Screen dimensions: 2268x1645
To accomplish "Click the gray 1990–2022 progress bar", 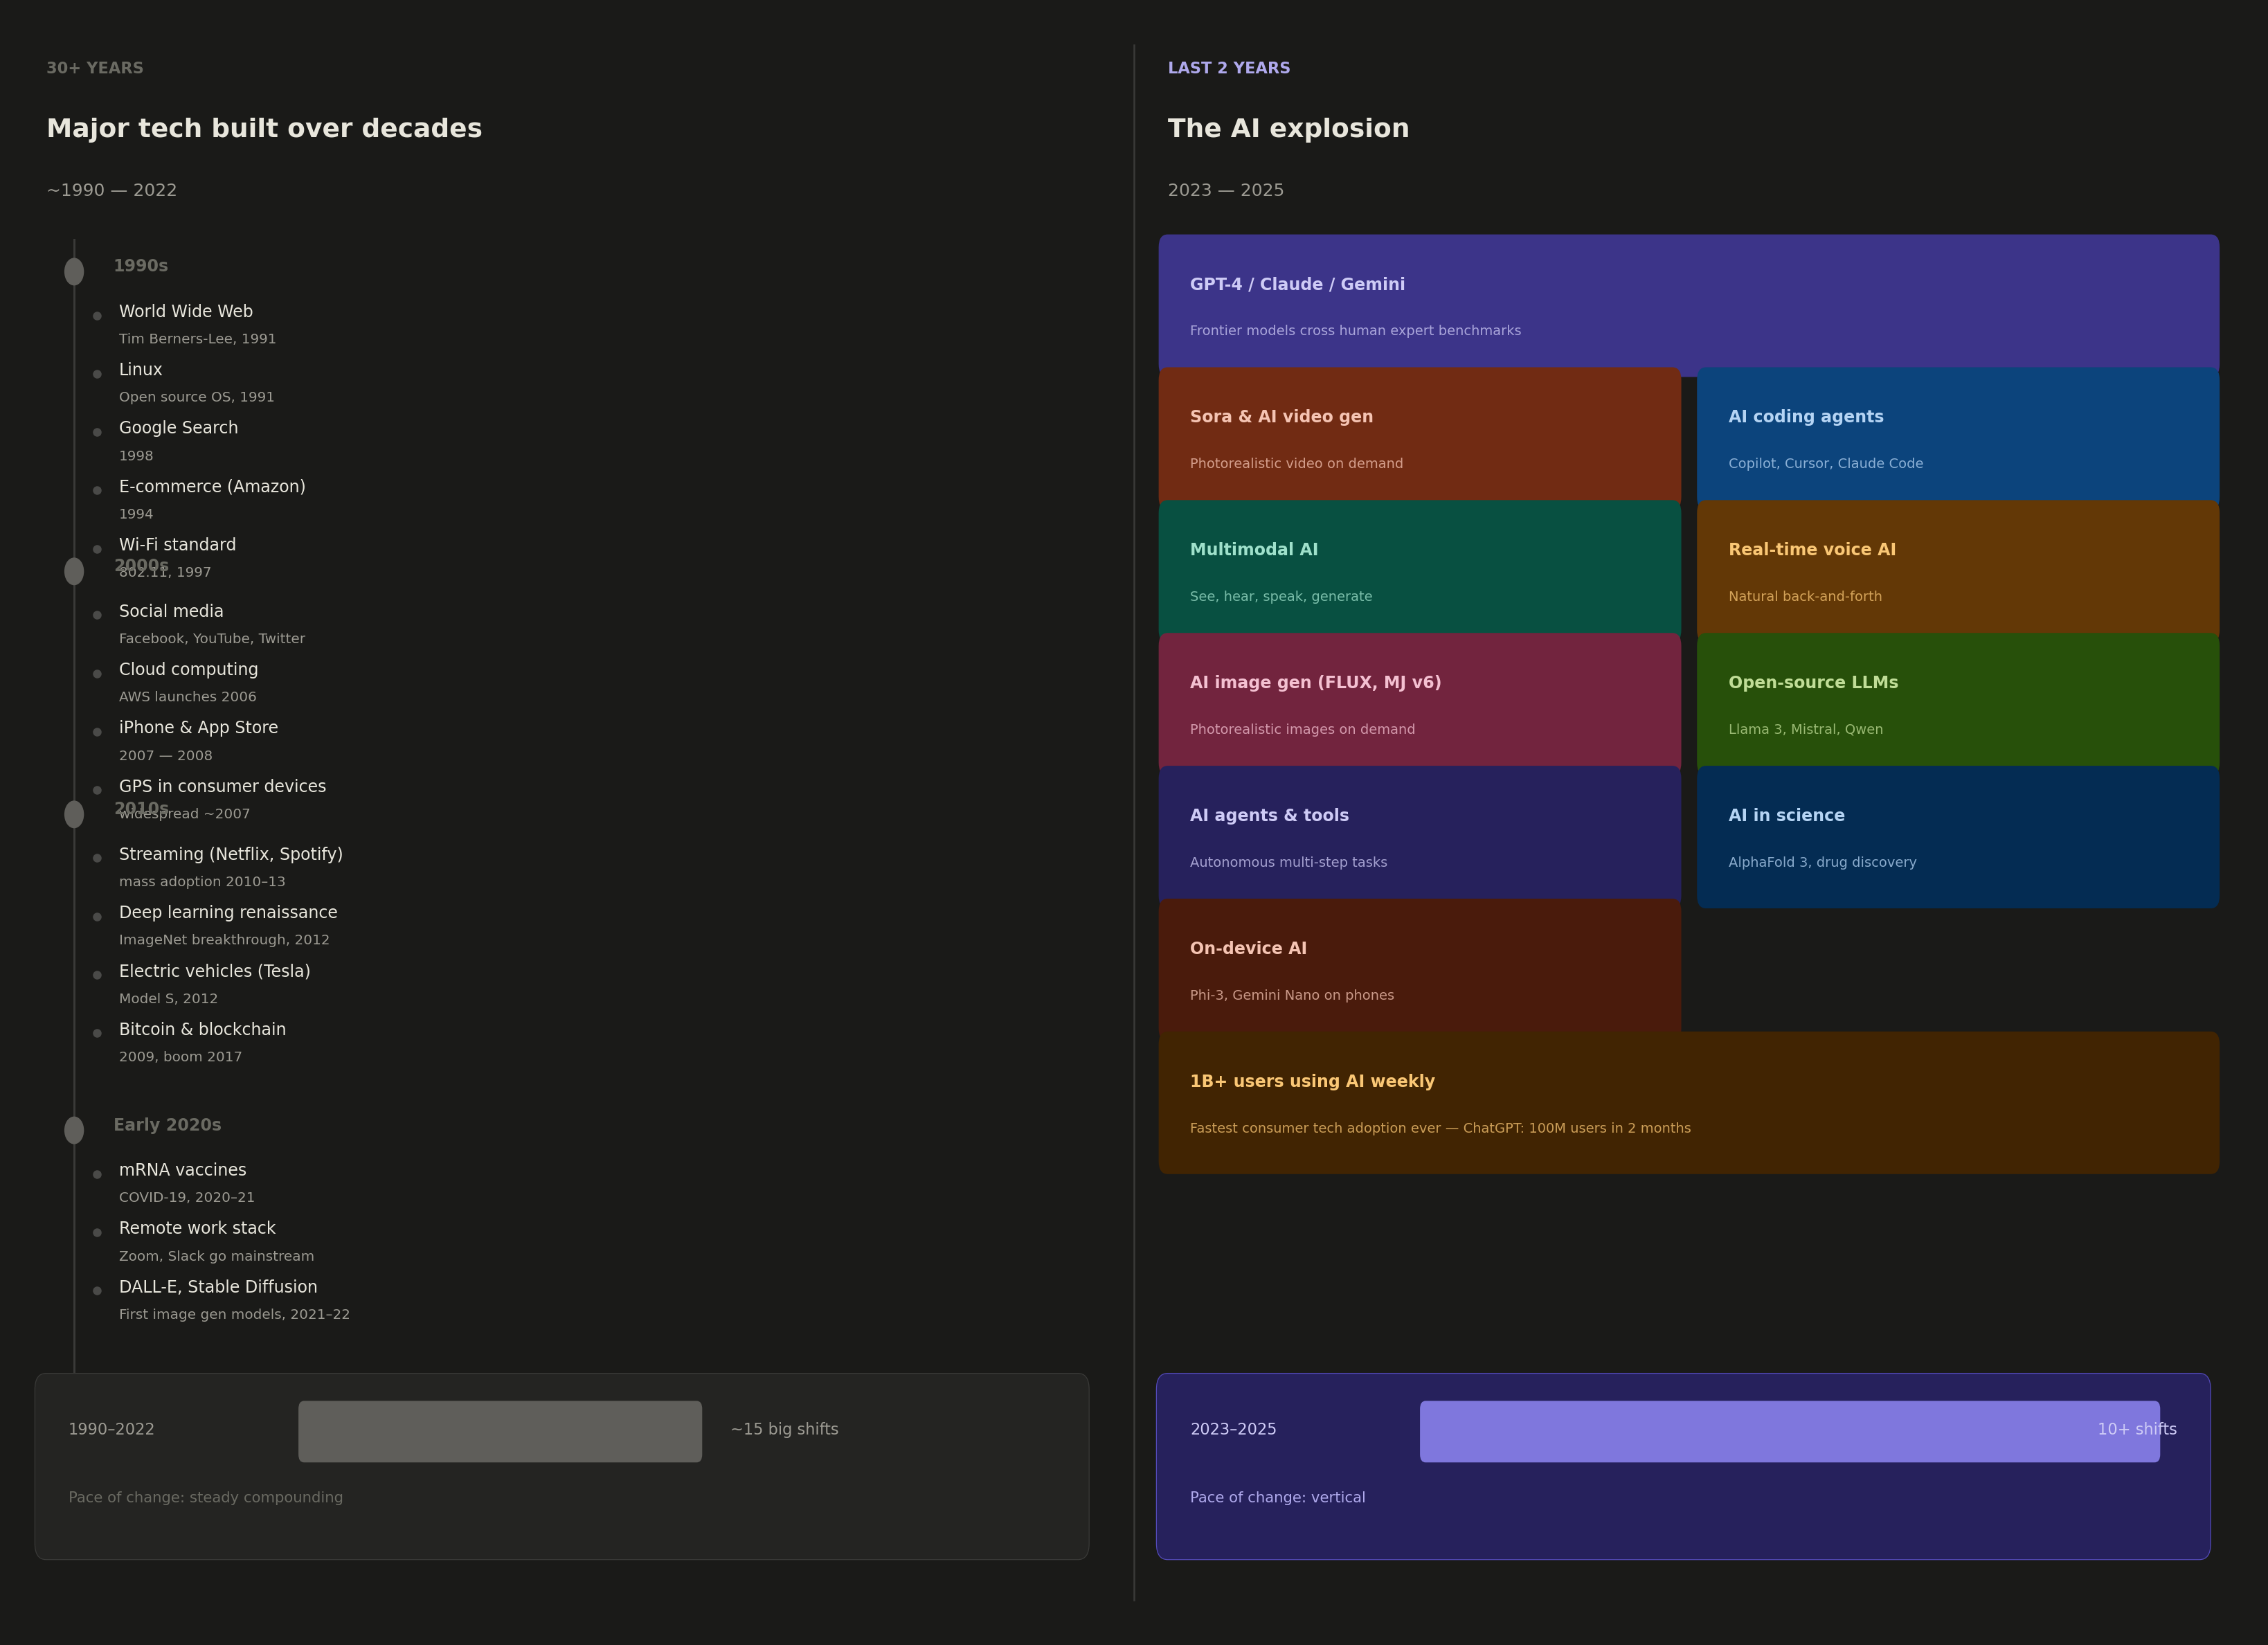I will tap(500, 1431).
